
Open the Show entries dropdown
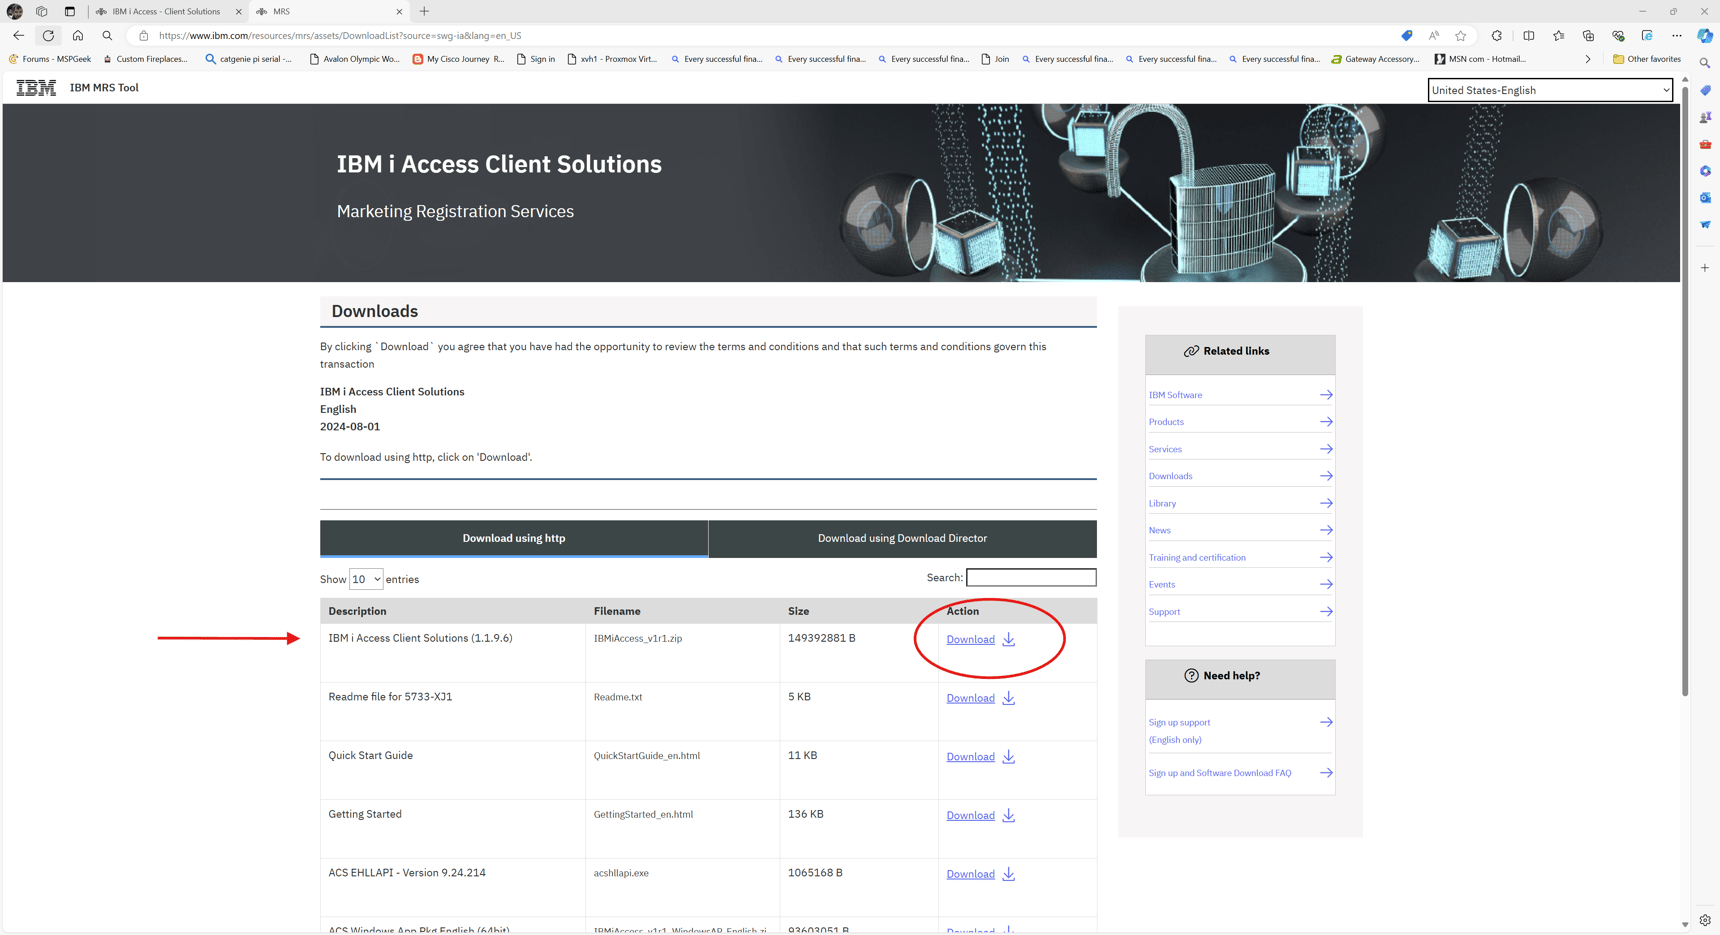pos(365,578)
